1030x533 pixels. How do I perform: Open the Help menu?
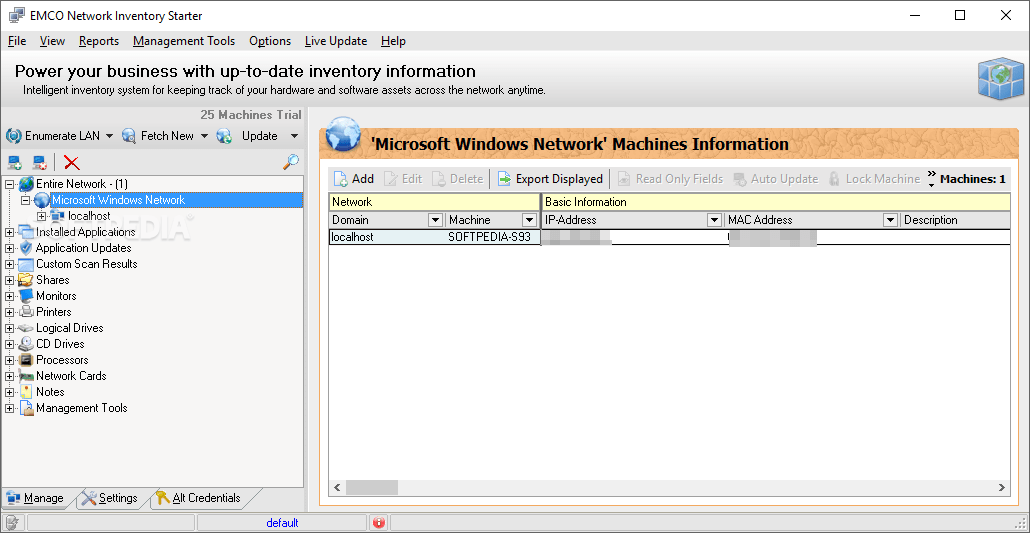(393, 41)
